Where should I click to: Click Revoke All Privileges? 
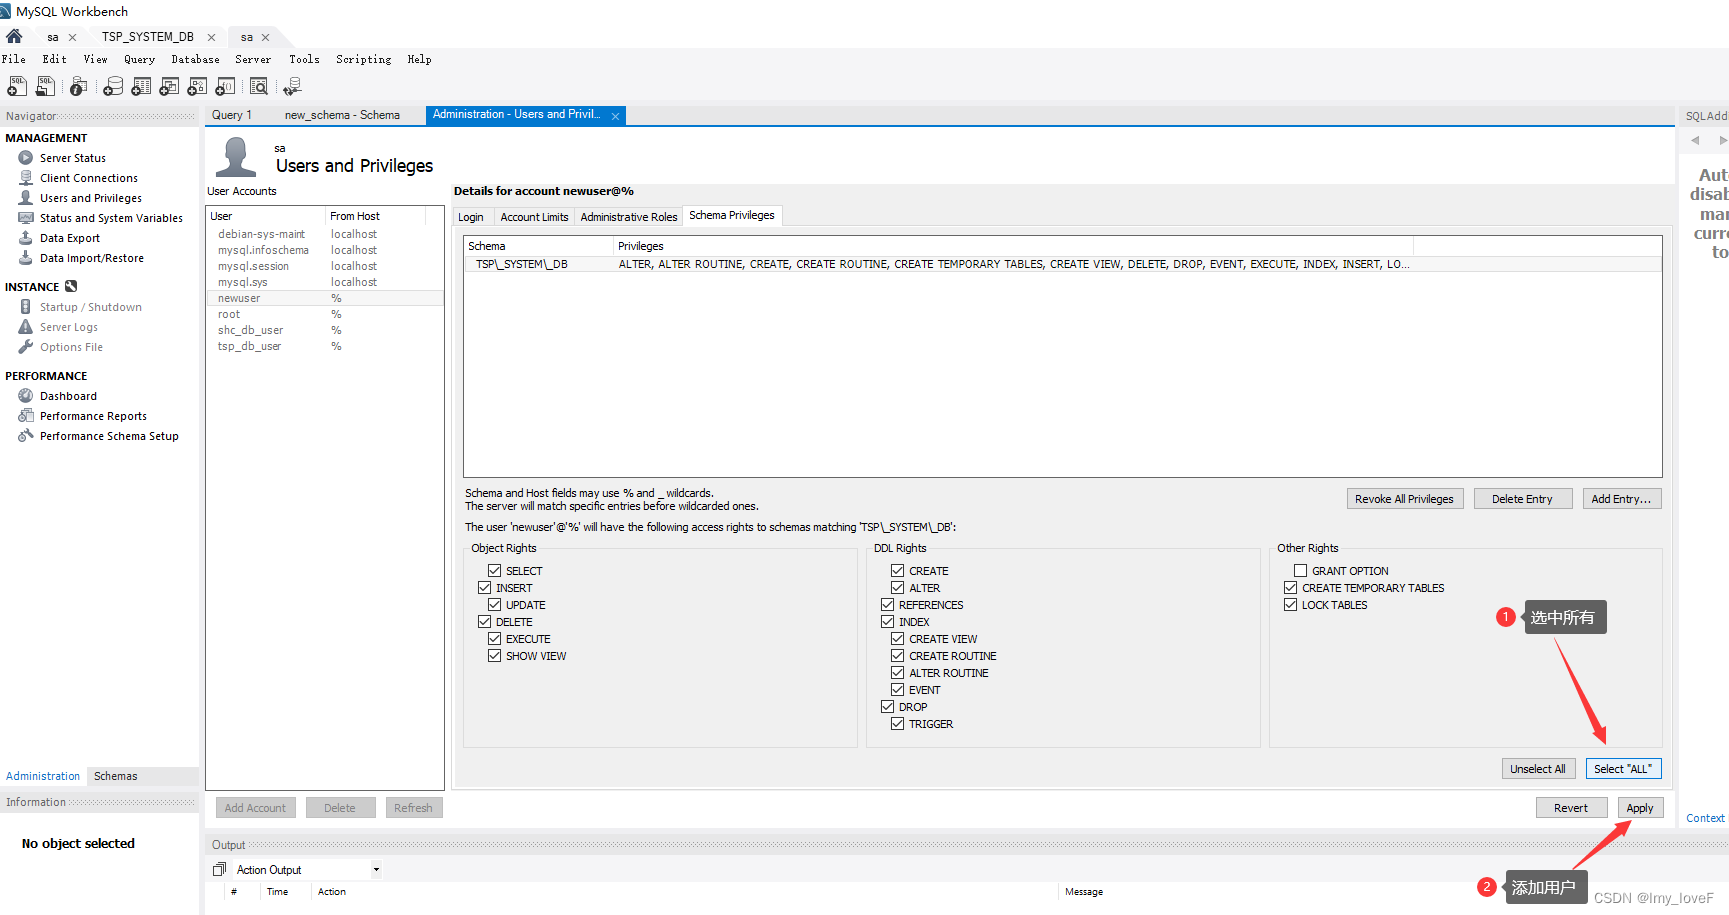coord(1404,499)
